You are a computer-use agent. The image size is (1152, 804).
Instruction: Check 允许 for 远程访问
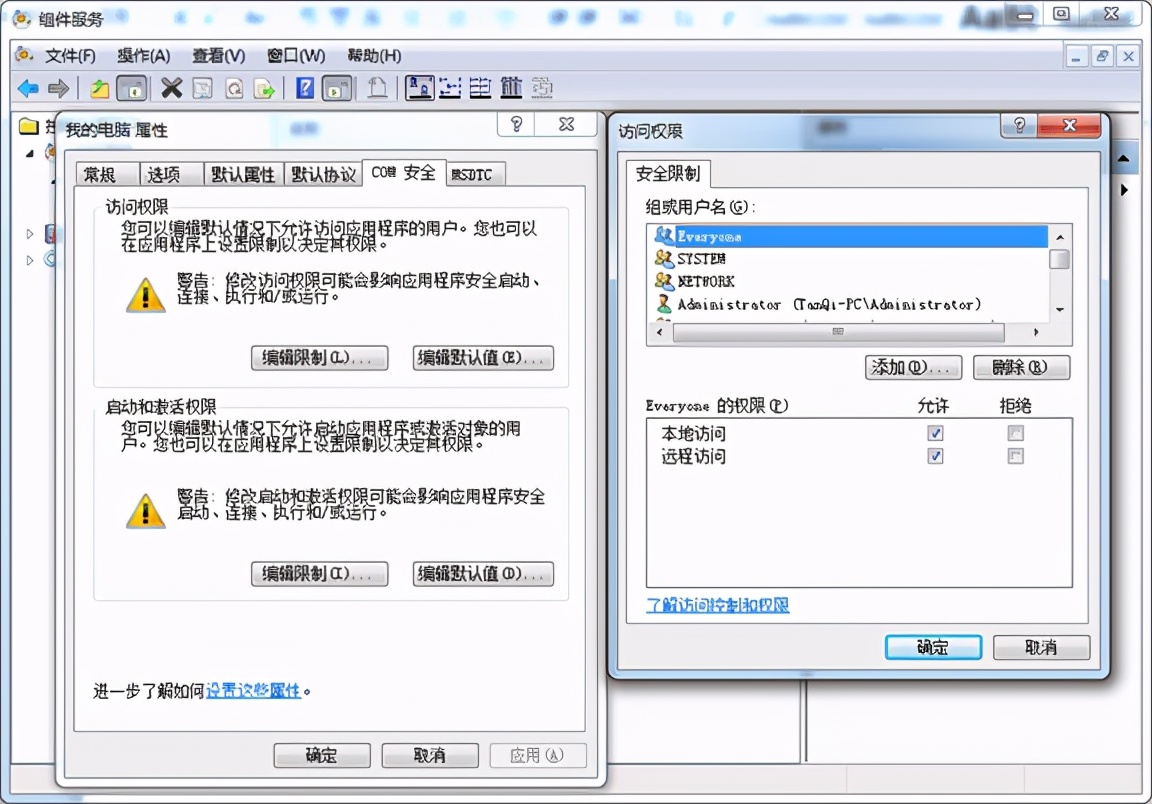935,456
